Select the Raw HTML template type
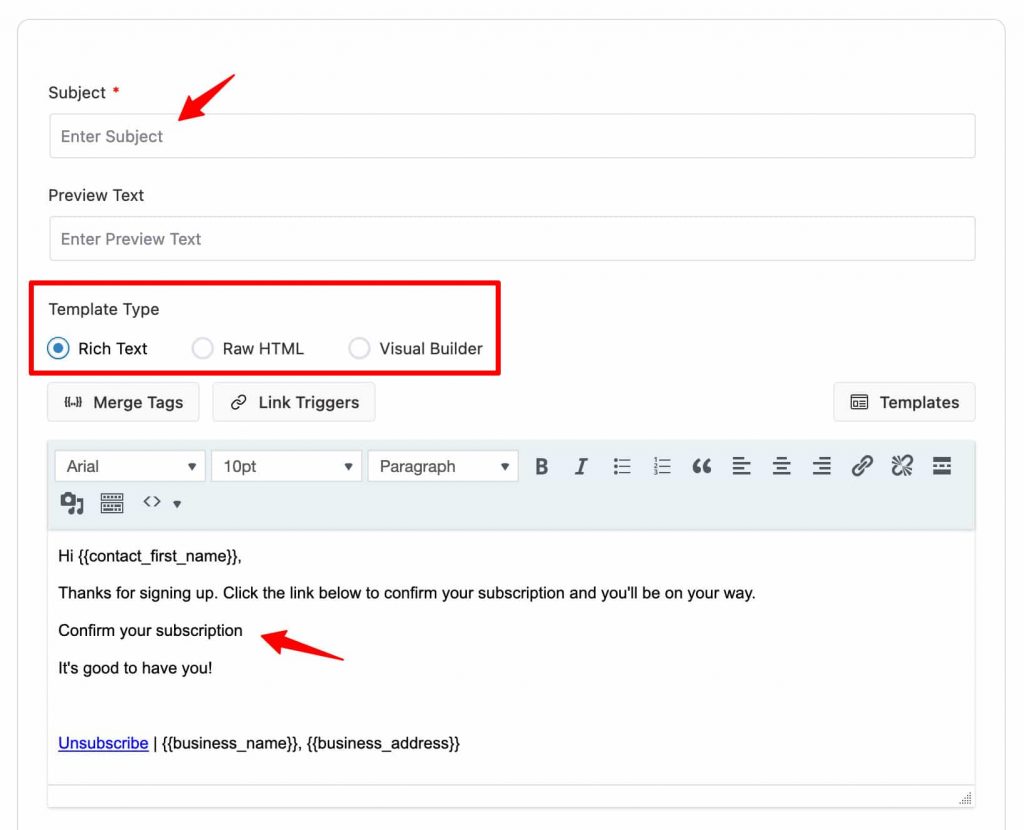This screenshot has width=1024, height=830. point(202,348)
